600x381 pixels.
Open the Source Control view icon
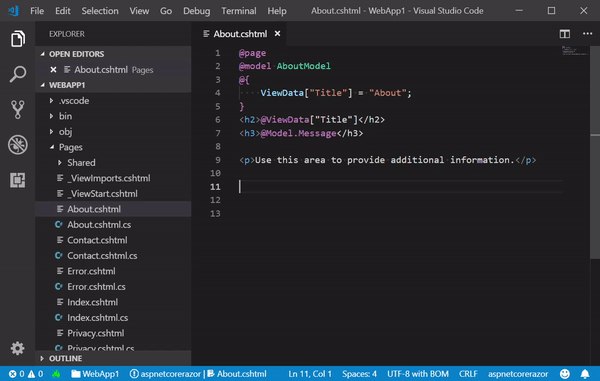click(18, 109)
